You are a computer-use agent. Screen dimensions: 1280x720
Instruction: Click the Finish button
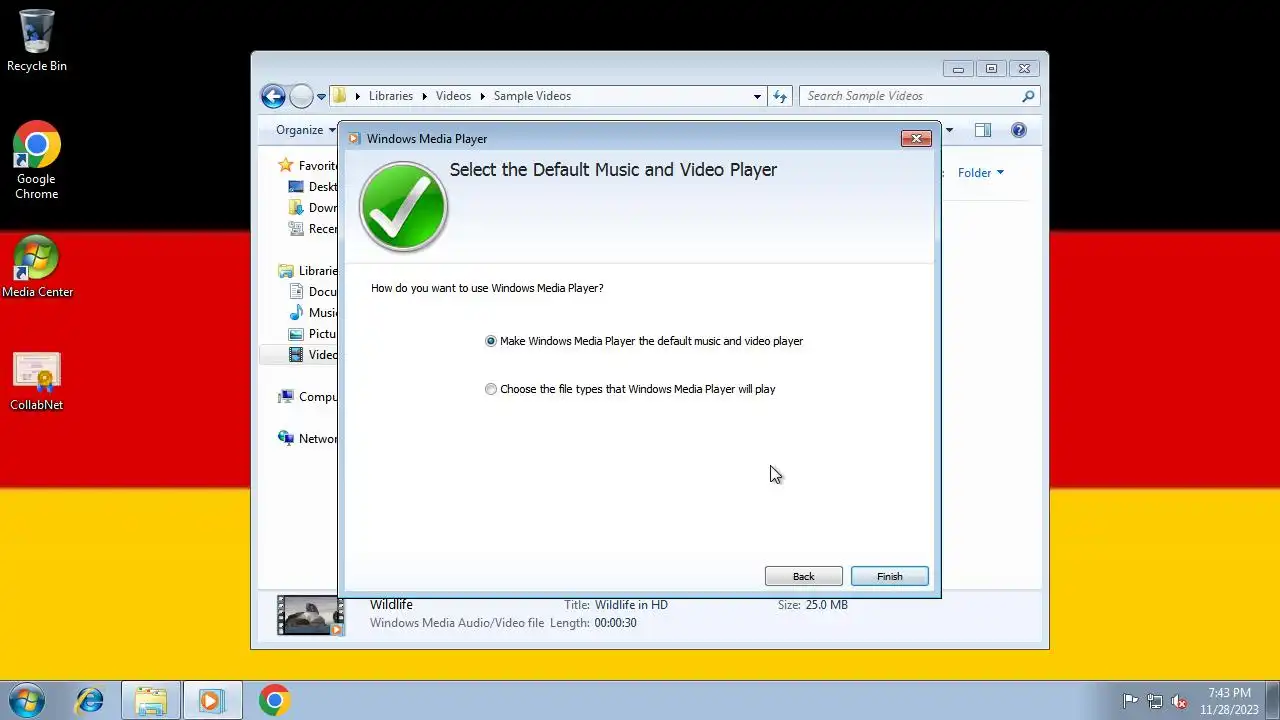(x=889, y=576)
